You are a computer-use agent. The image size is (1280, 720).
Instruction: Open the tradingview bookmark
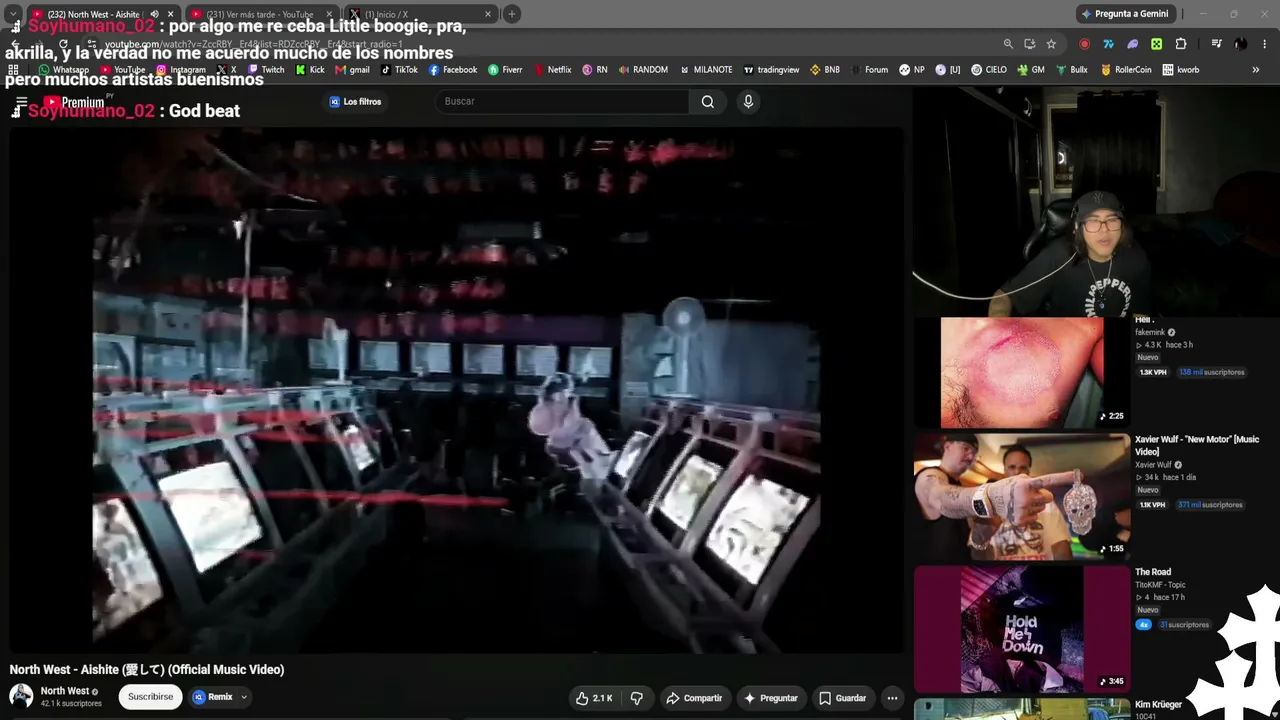pos(771,70)
